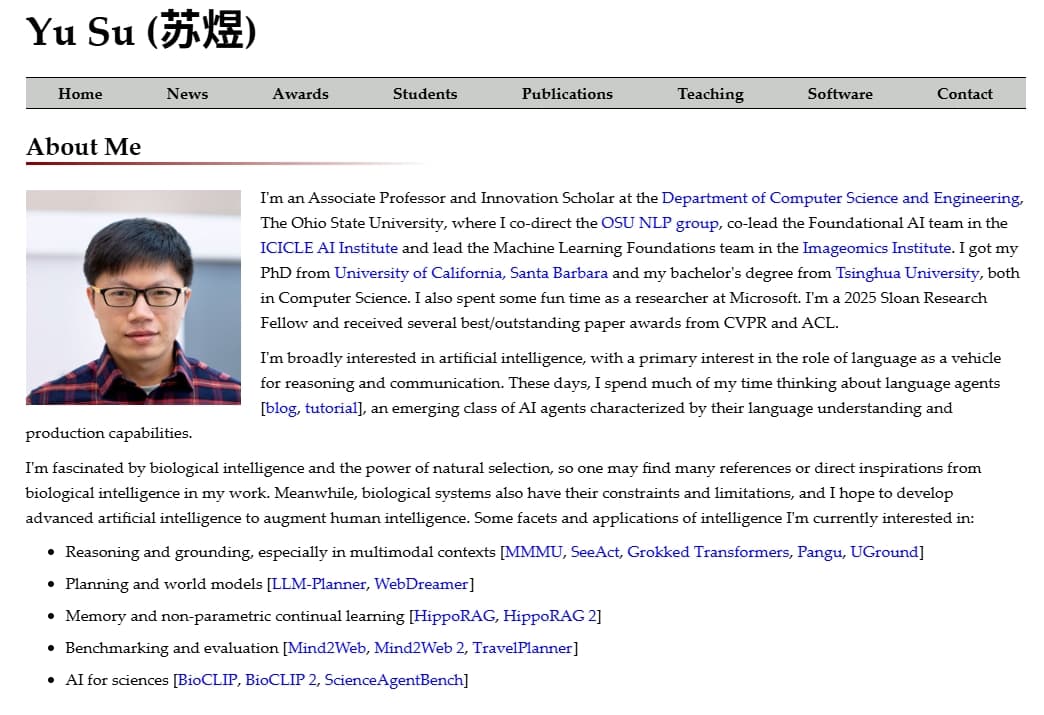Click the Tsinghua University link
1044x715 pixels.
pyautogui.click(x=907, y=273)
